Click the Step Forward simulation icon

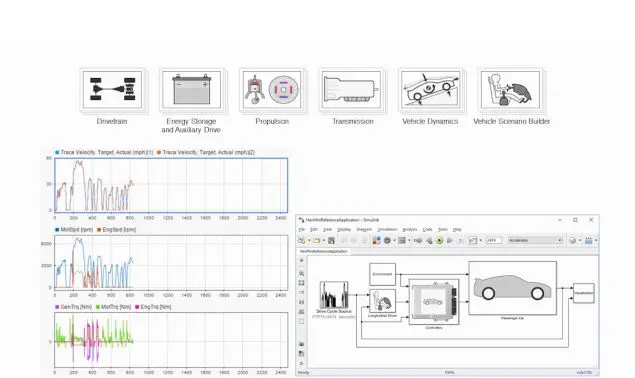tap(450, 240)
